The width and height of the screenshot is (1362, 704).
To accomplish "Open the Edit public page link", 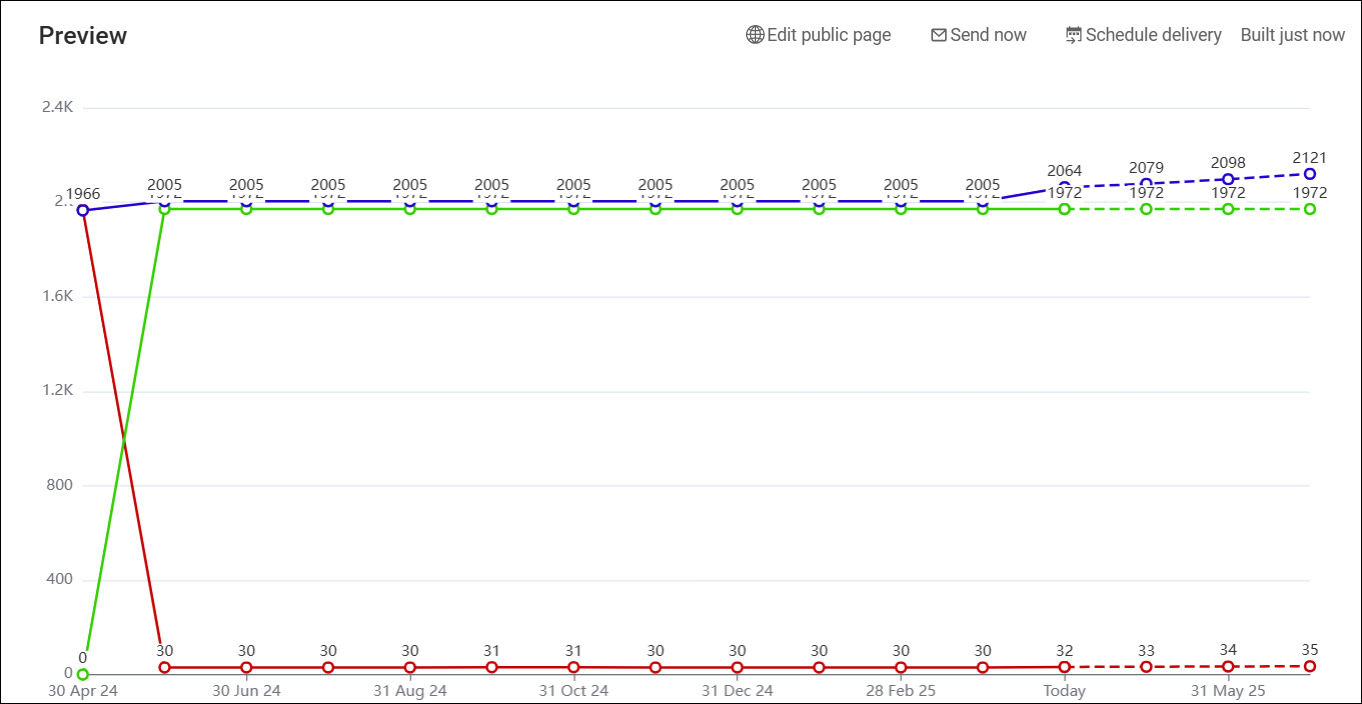I will 828,35.
